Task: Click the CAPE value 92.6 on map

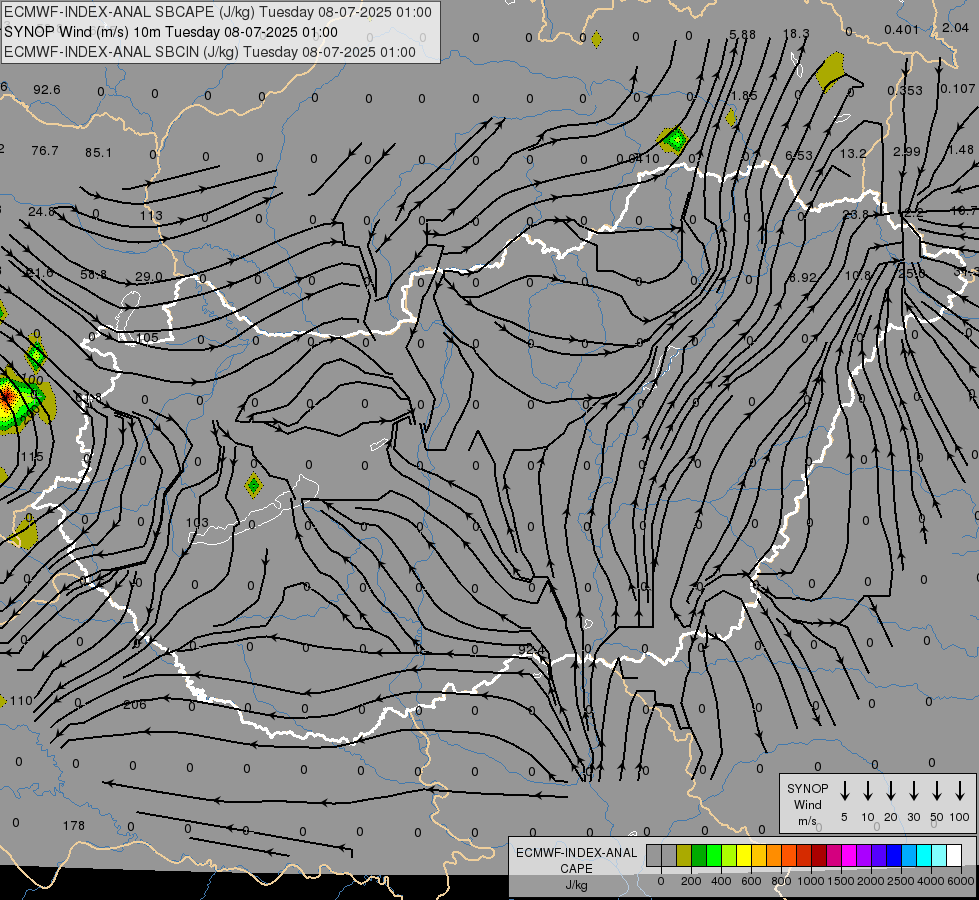Action: coord(47,90)
